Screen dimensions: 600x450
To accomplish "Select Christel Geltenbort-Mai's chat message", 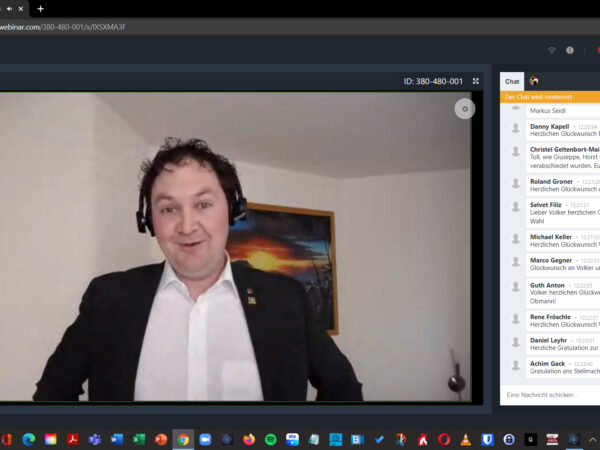I will tap(563, 157).
